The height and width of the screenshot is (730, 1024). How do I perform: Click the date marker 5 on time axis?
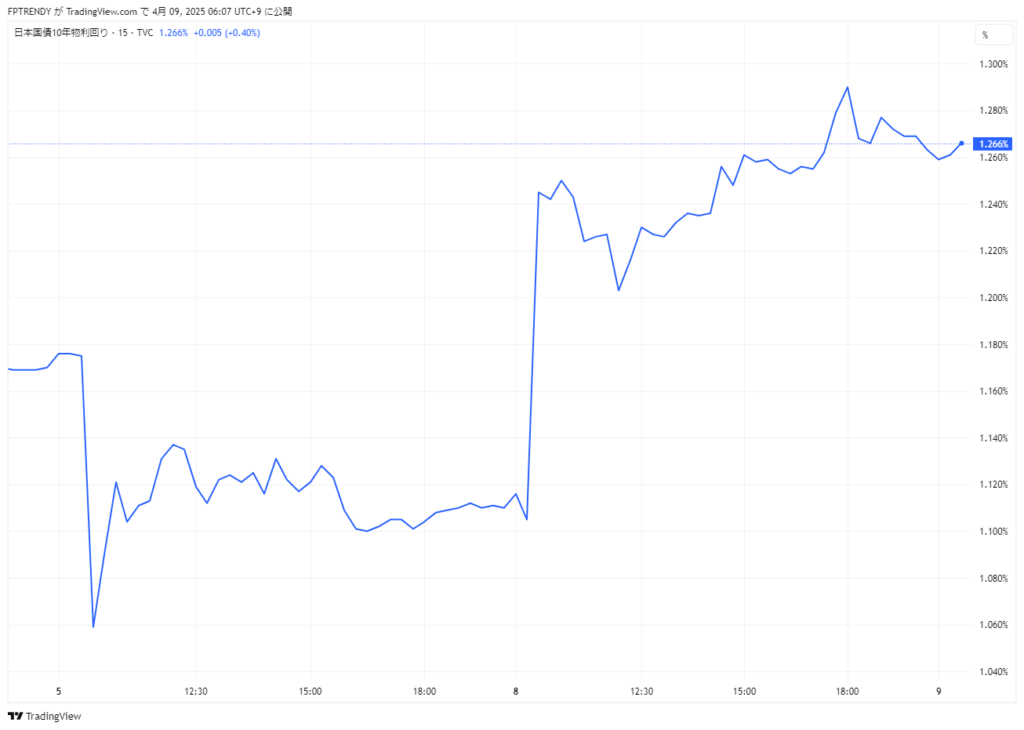click(x=59, y=691)
